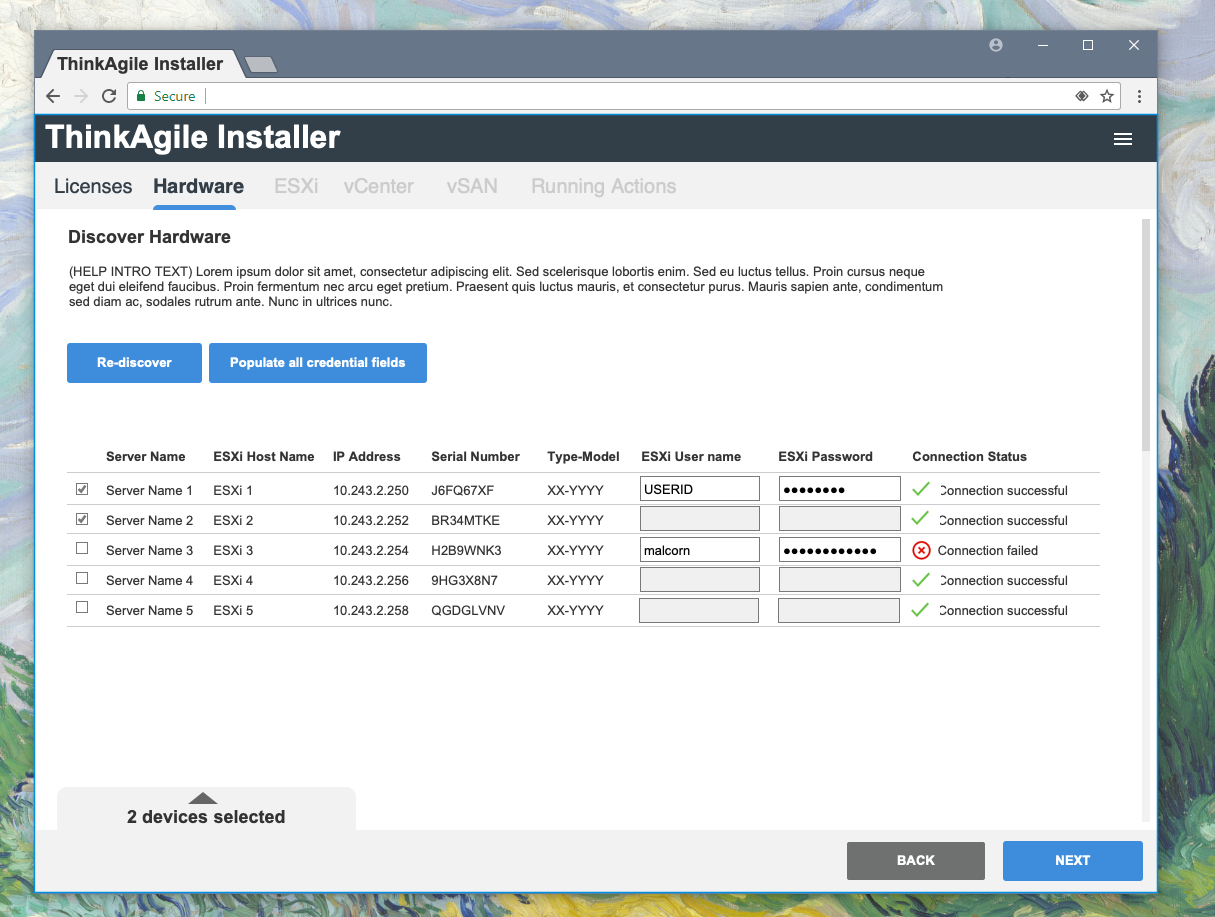Click the green padlock Secure icon
This screenshot has height=917, width=1215.
141,96
